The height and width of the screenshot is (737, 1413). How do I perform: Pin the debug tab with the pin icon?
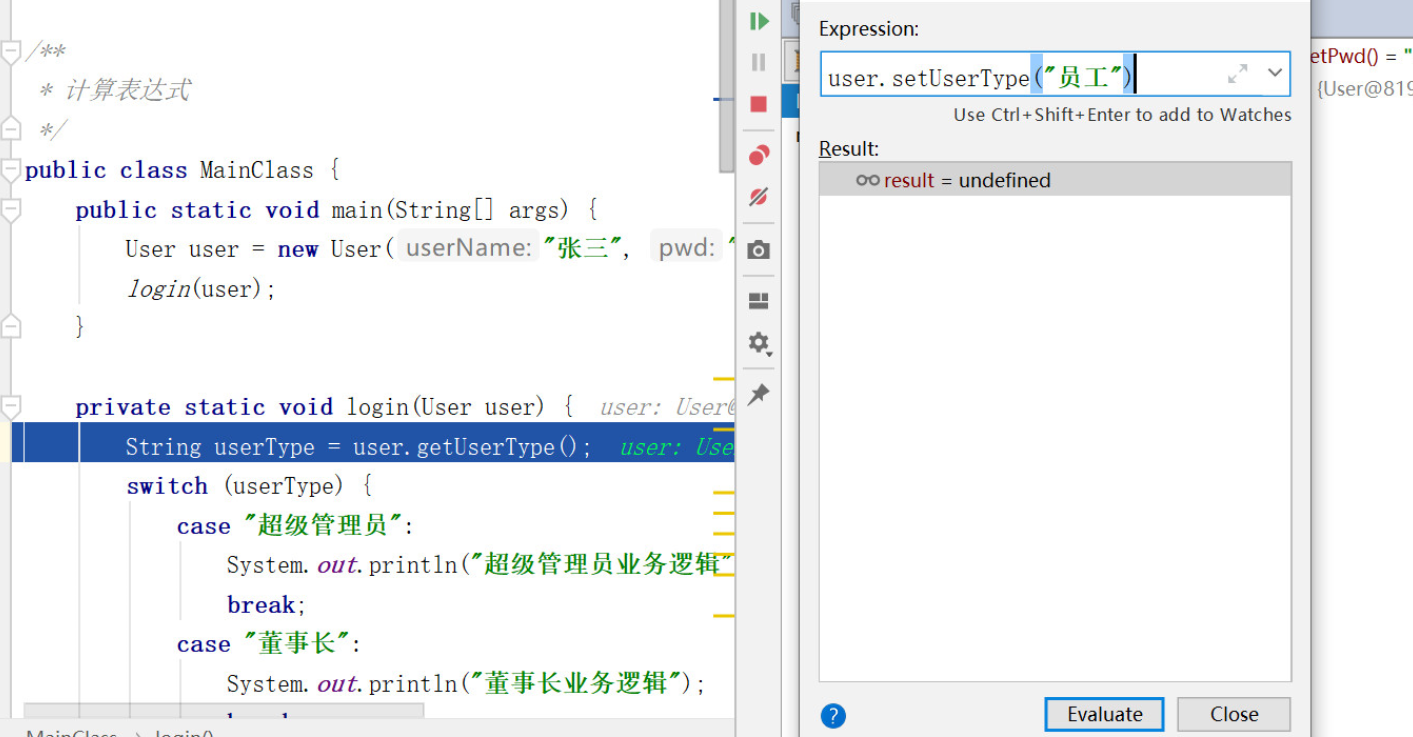759,394
